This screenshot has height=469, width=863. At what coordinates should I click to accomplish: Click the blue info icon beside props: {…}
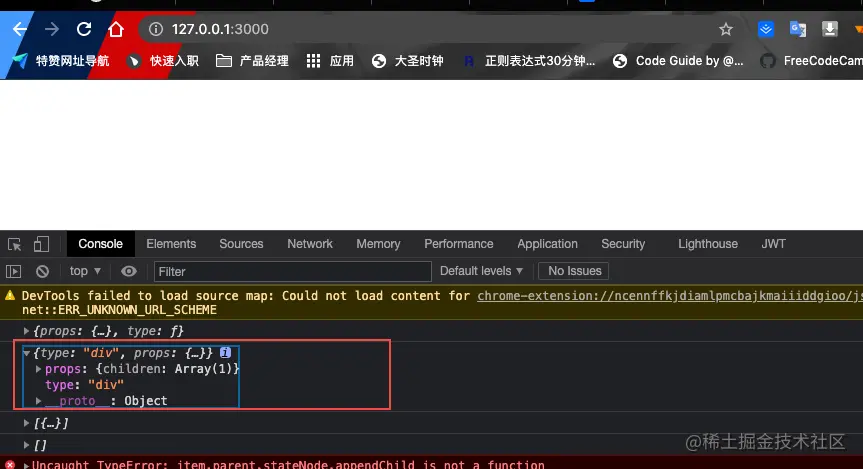[x=225, y=352]
